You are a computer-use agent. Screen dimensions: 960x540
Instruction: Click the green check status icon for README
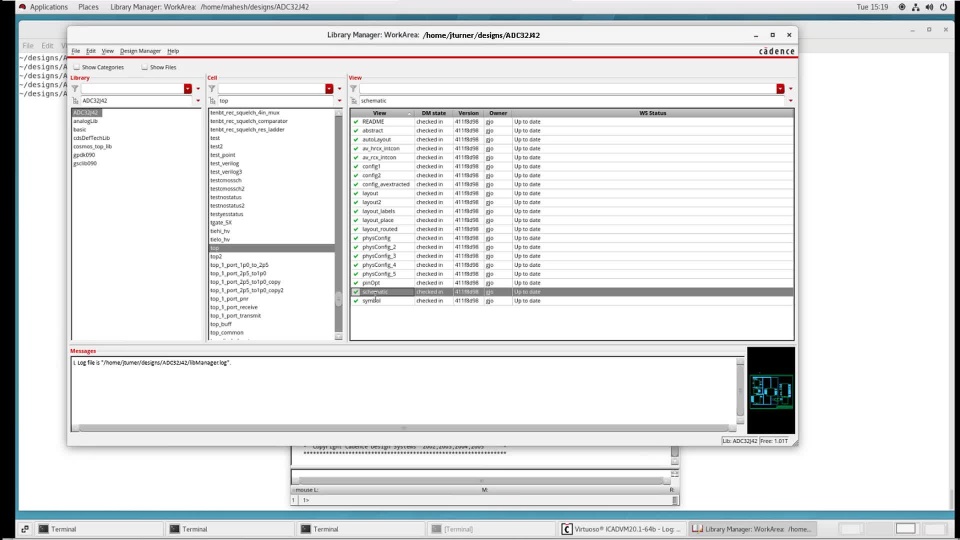(x=356, y=122)
